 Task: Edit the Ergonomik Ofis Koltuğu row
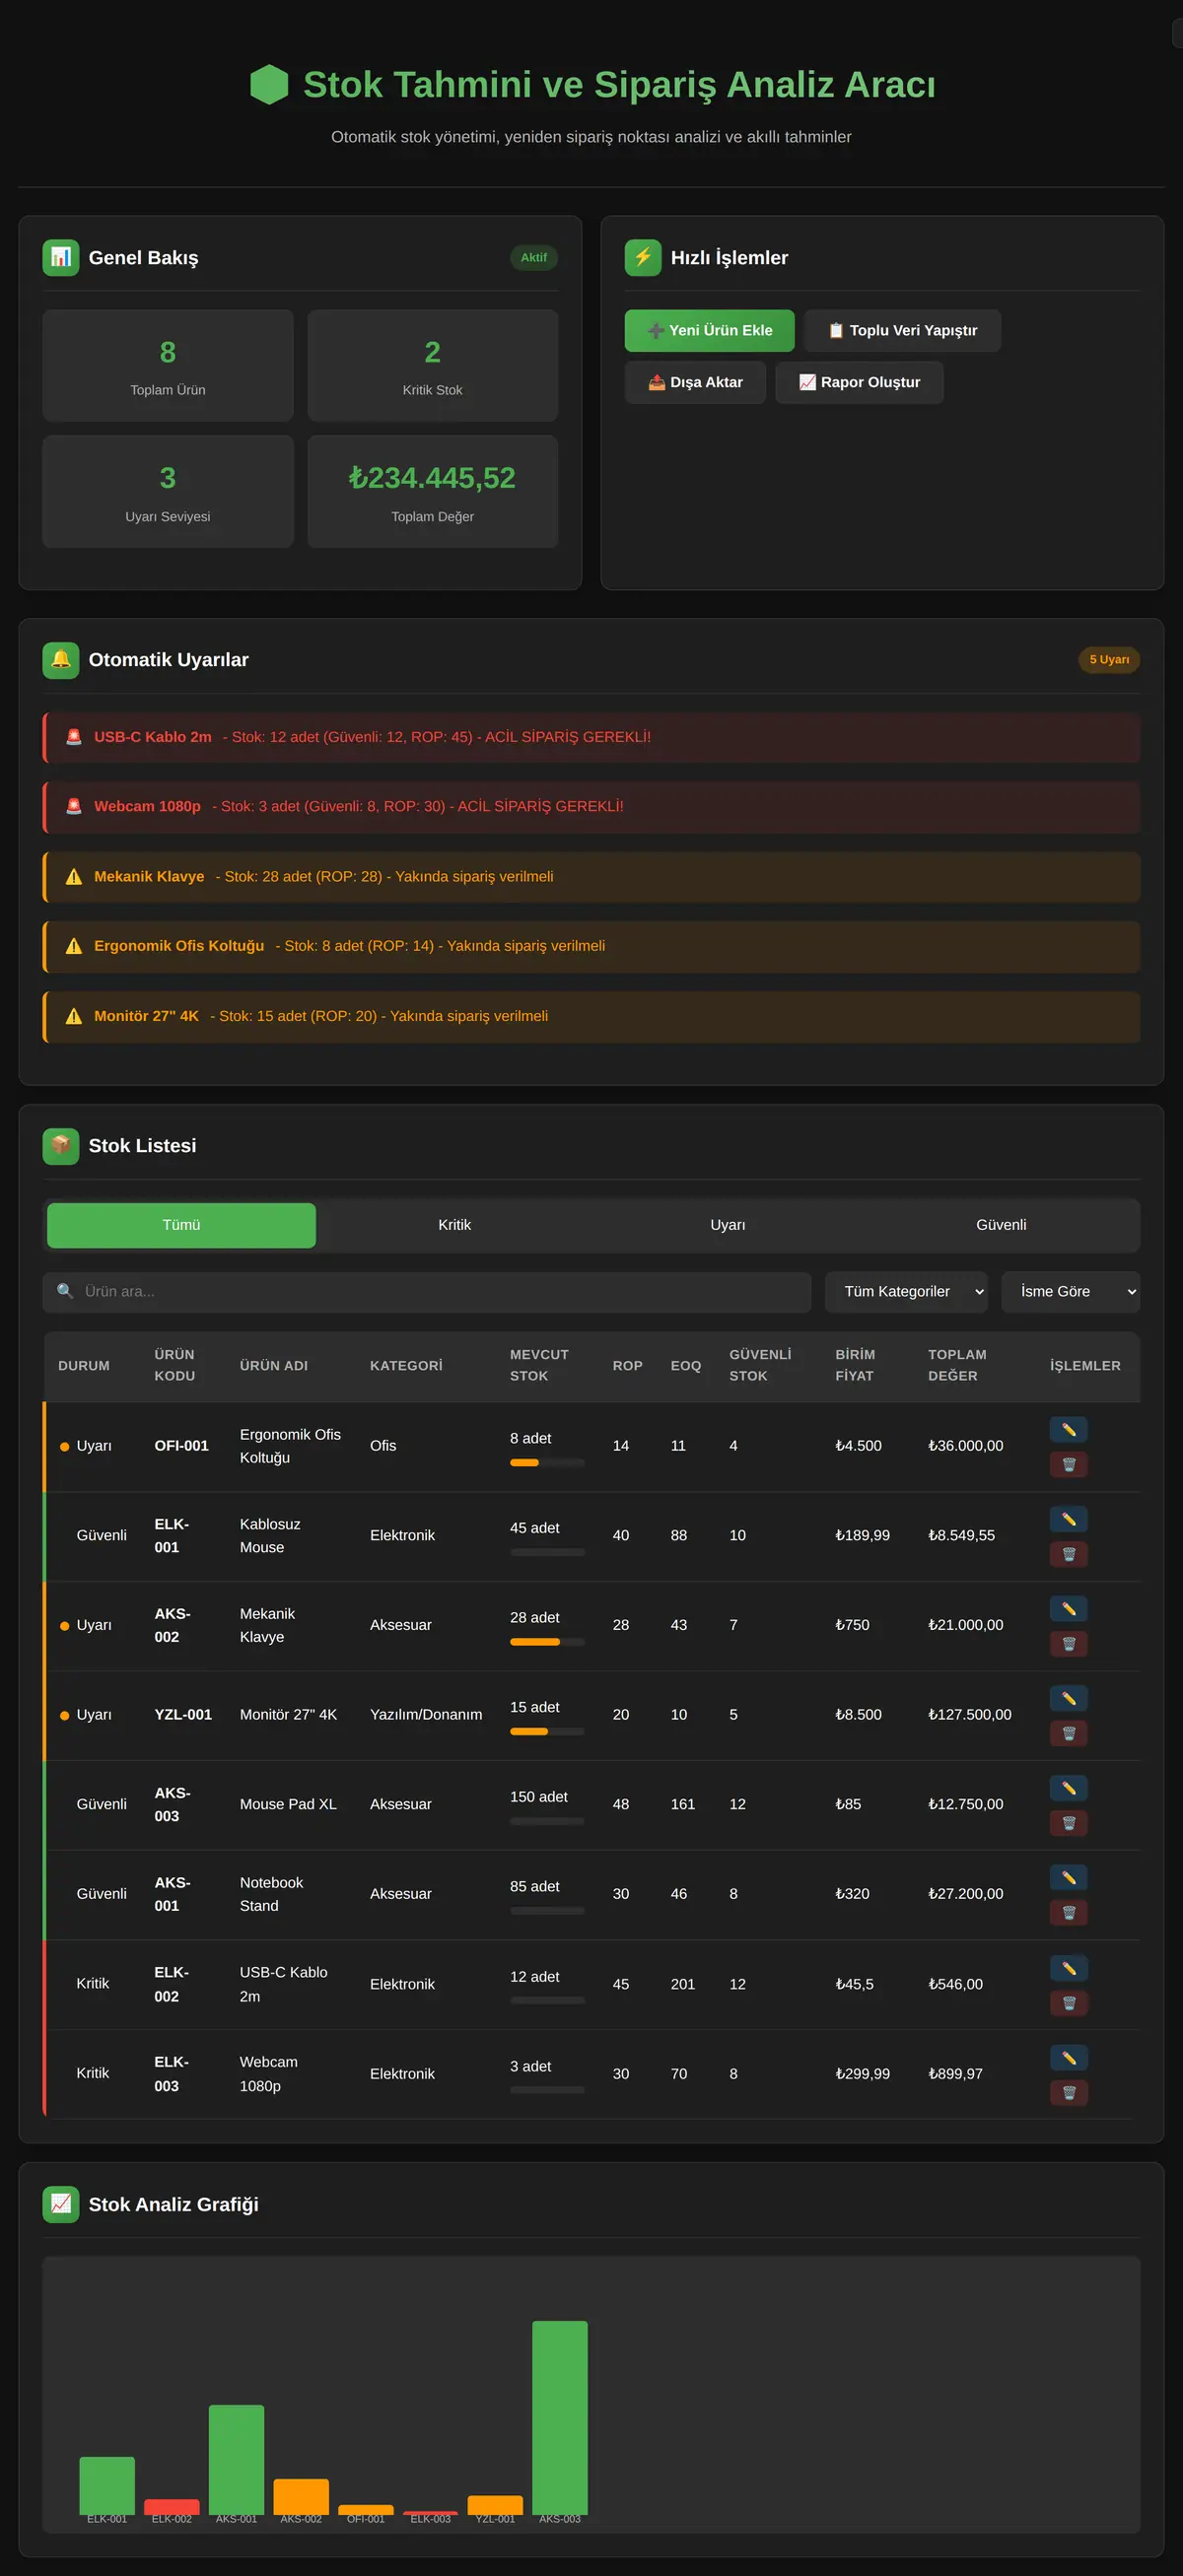pos(1068,1429)
